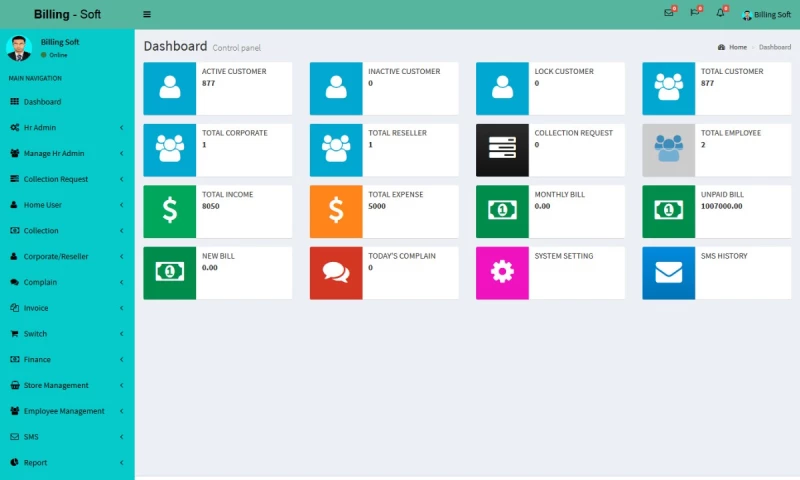
Task: Click the Home breadcrumb dashboard icon
Action: [721, 47]
